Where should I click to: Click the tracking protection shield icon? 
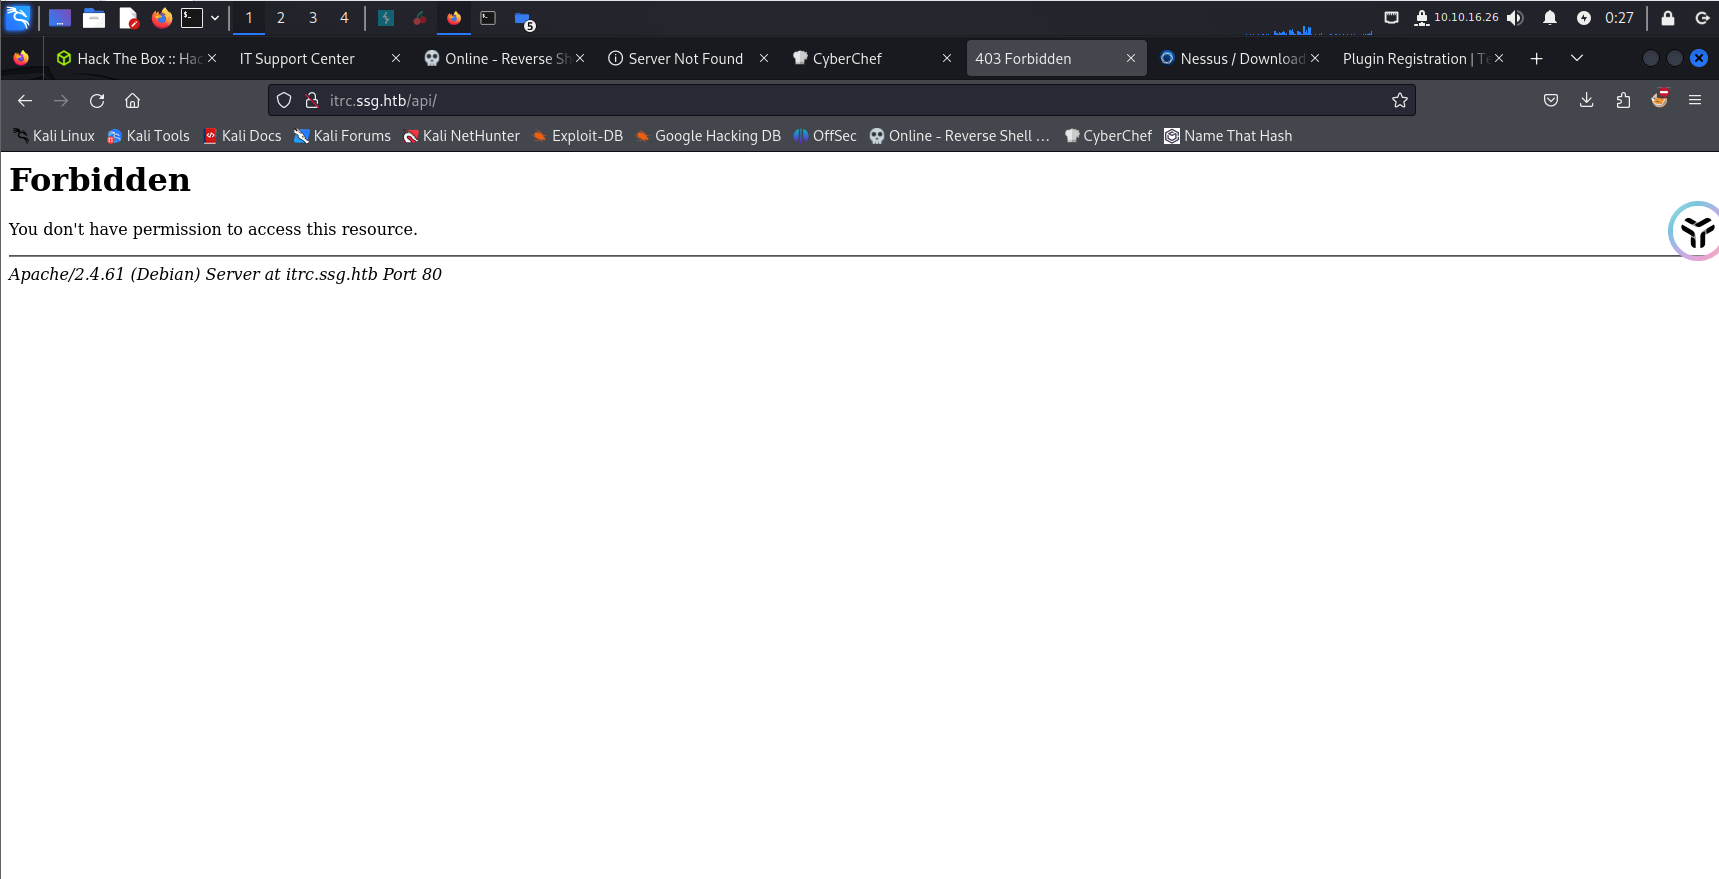coord(284,100)
